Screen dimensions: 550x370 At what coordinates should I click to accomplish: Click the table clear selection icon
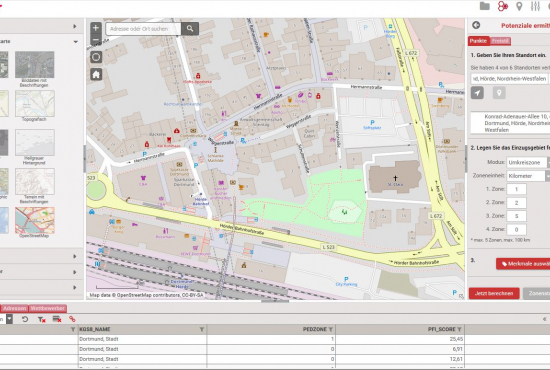click(x=56, y=319)
